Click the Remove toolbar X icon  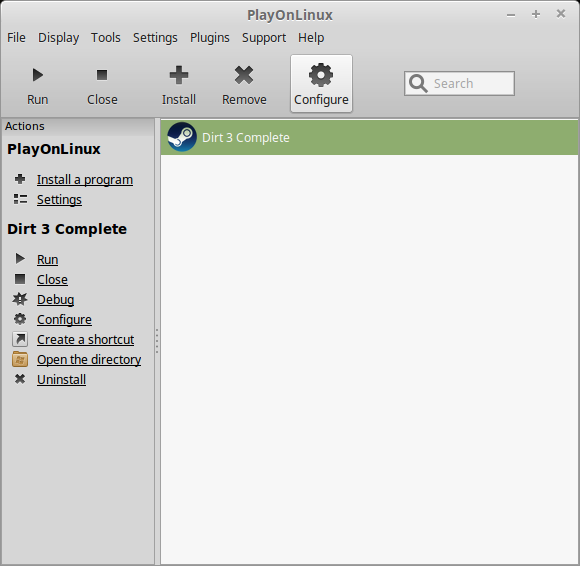tap(244, 75)
